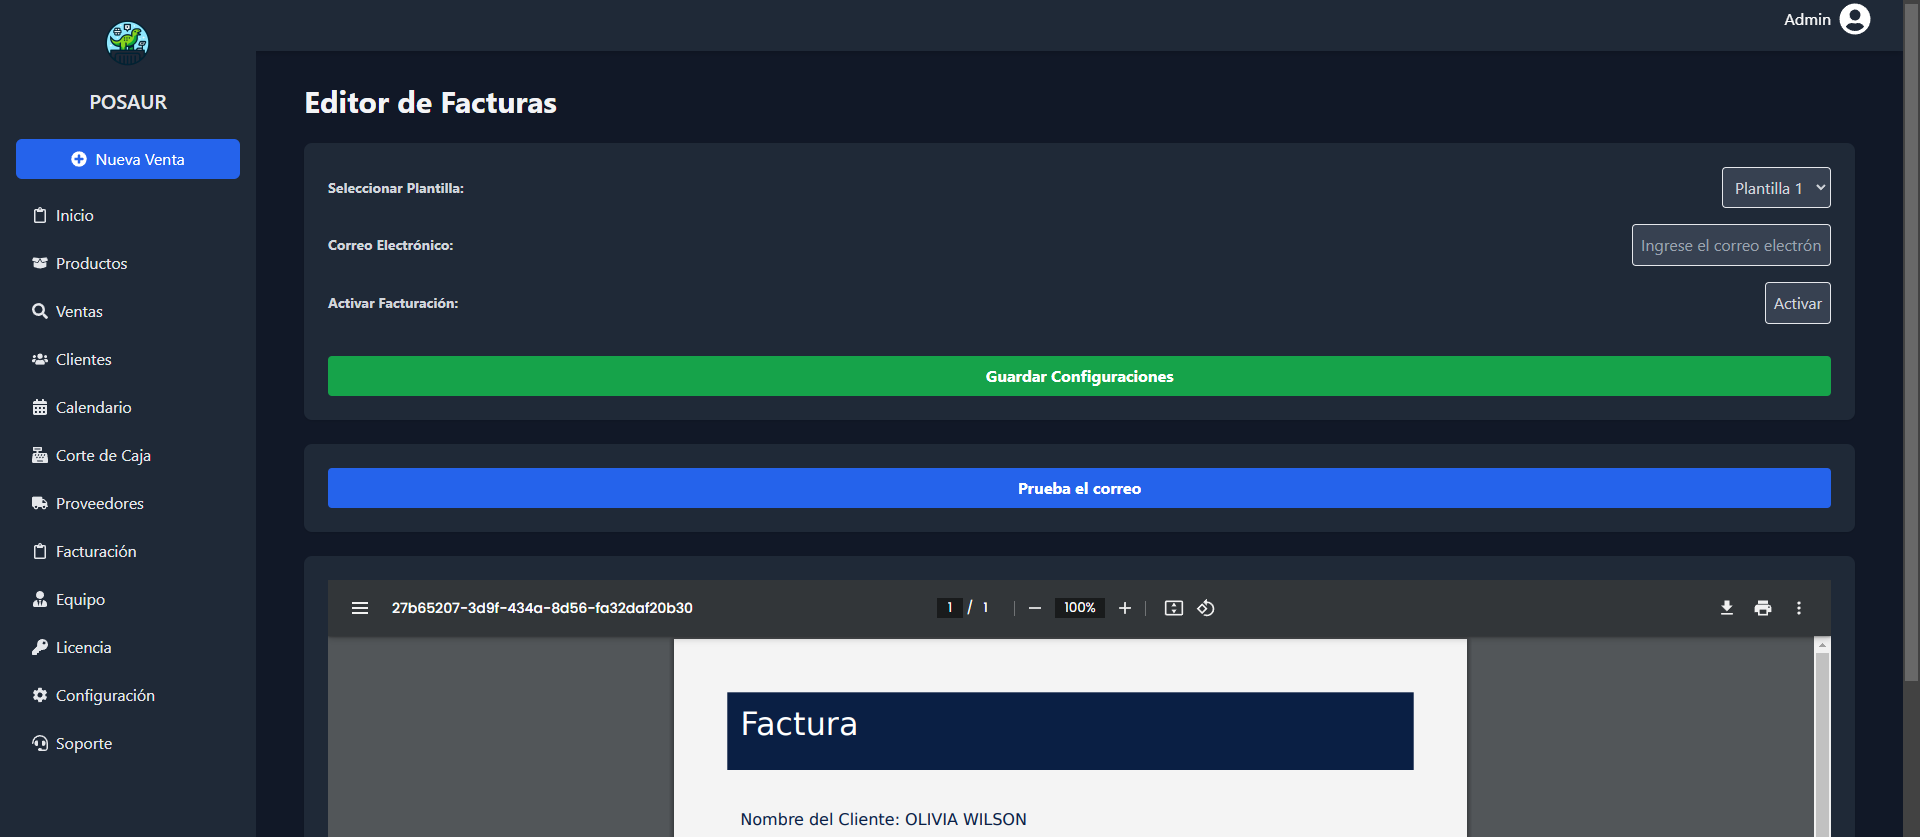Viewport: 1920px width, 837px height.
Task: Open the Calendario section
Action: (128, 407)
